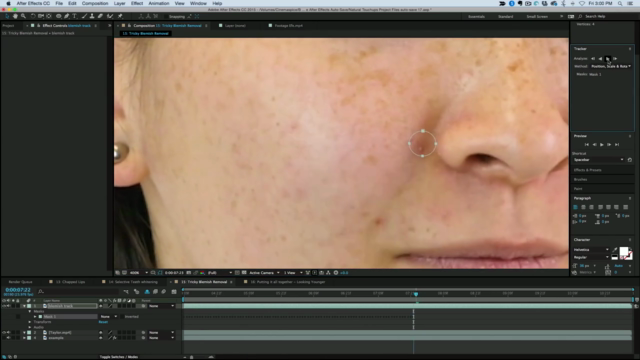The height and width of the screenshot is (360, 640).
Task: Click eyedropper in Character panel
Action: pos(615,250)
